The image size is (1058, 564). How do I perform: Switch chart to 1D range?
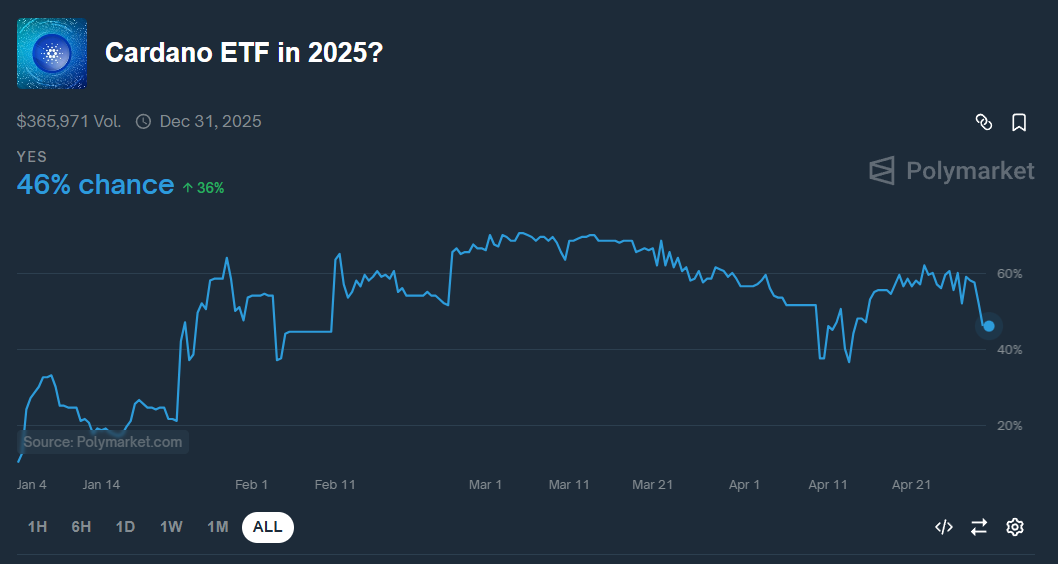pyautogui.click(x=125, y=527)
